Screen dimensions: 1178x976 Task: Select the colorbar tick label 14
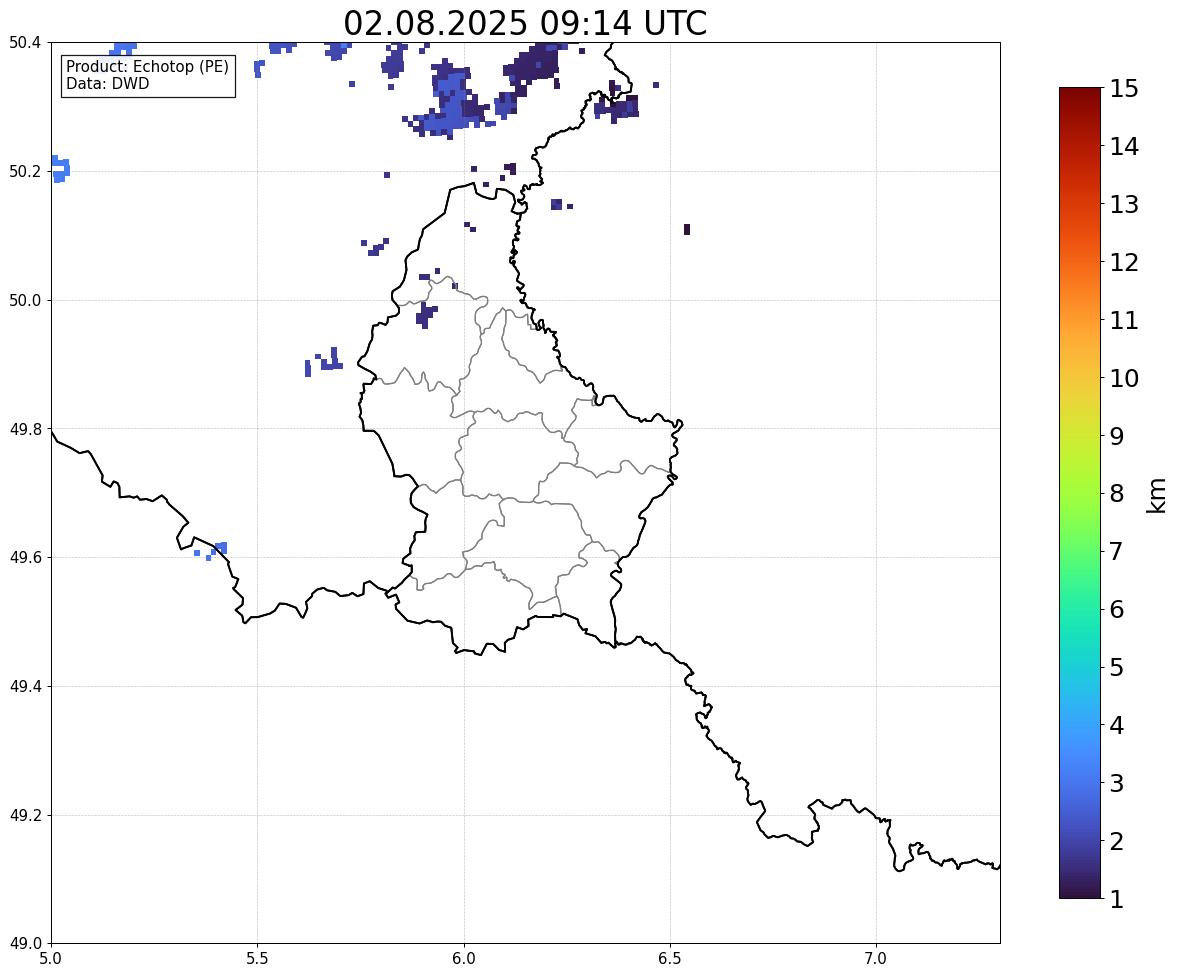point(1124,147)
